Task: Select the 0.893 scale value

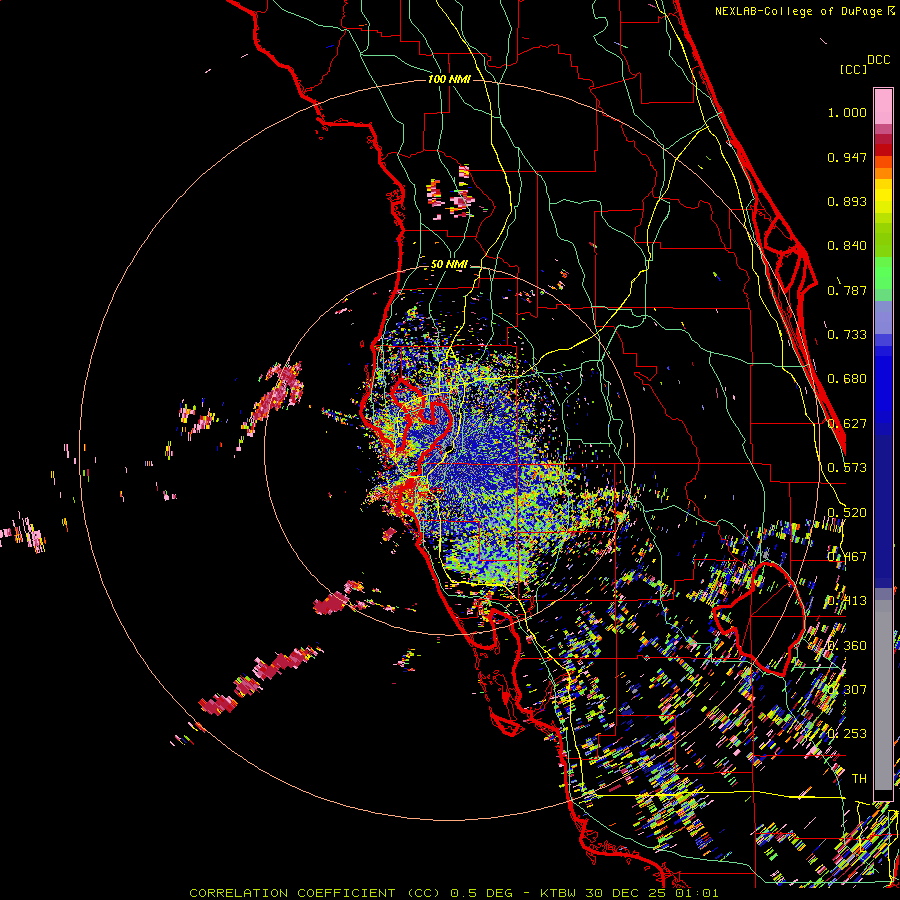Action: 847,201
